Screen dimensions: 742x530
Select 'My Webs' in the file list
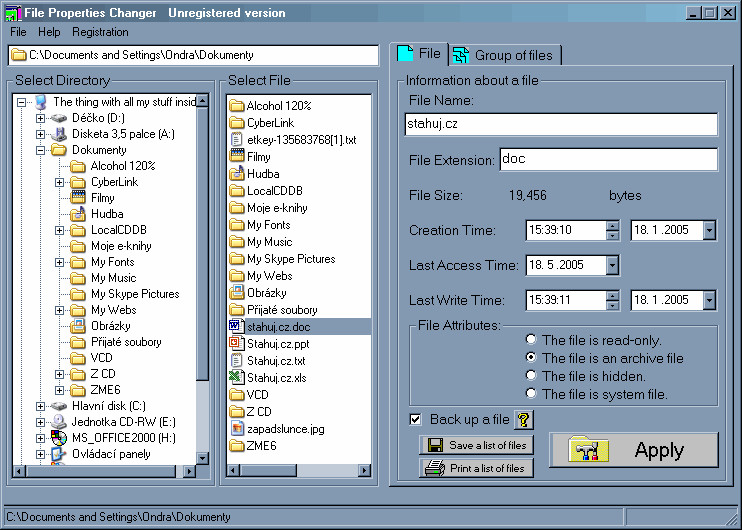(x=270, y=276)
